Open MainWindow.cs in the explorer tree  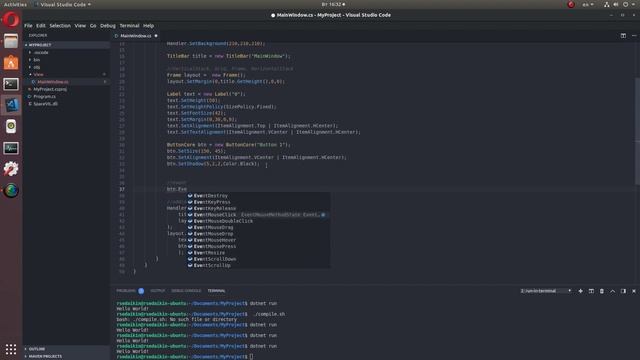coord(53,82)
